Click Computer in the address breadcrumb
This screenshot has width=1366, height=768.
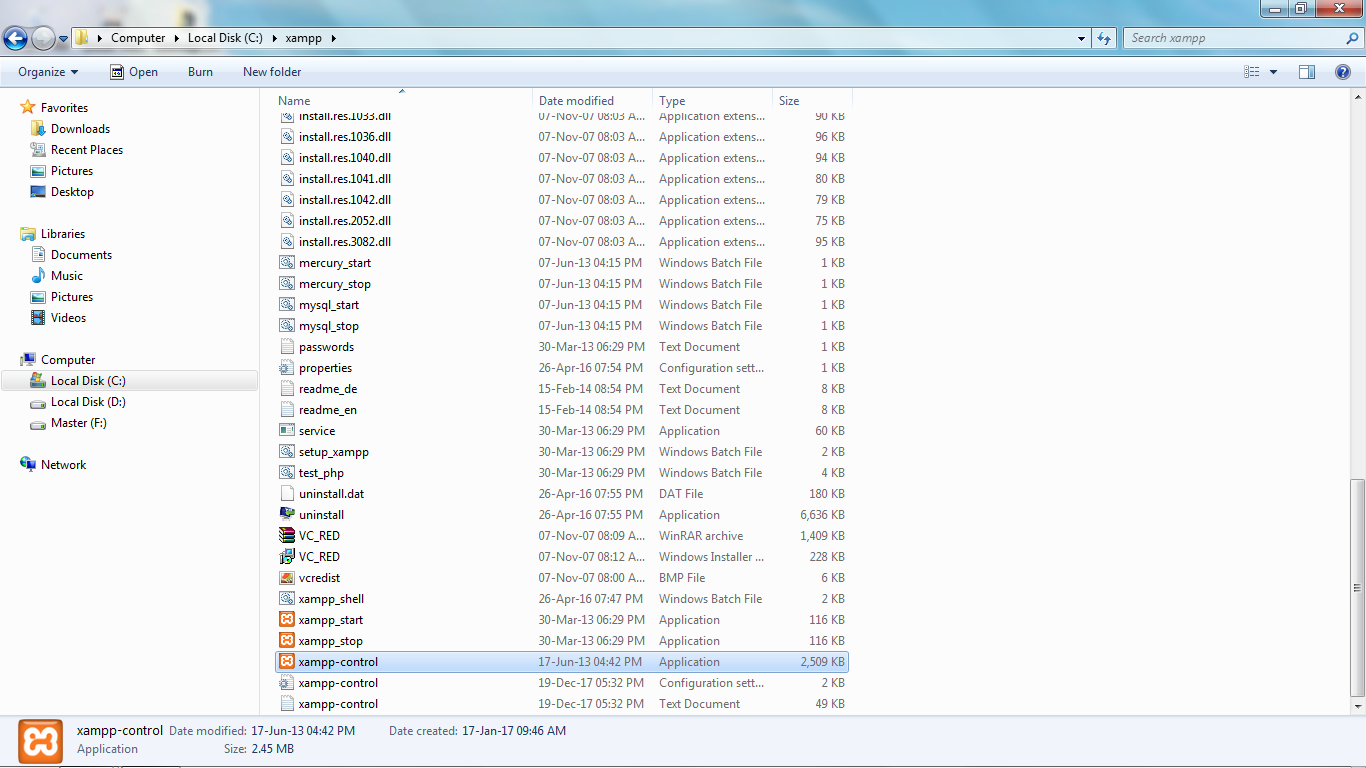pyautogui.click(x=138, y=38)
